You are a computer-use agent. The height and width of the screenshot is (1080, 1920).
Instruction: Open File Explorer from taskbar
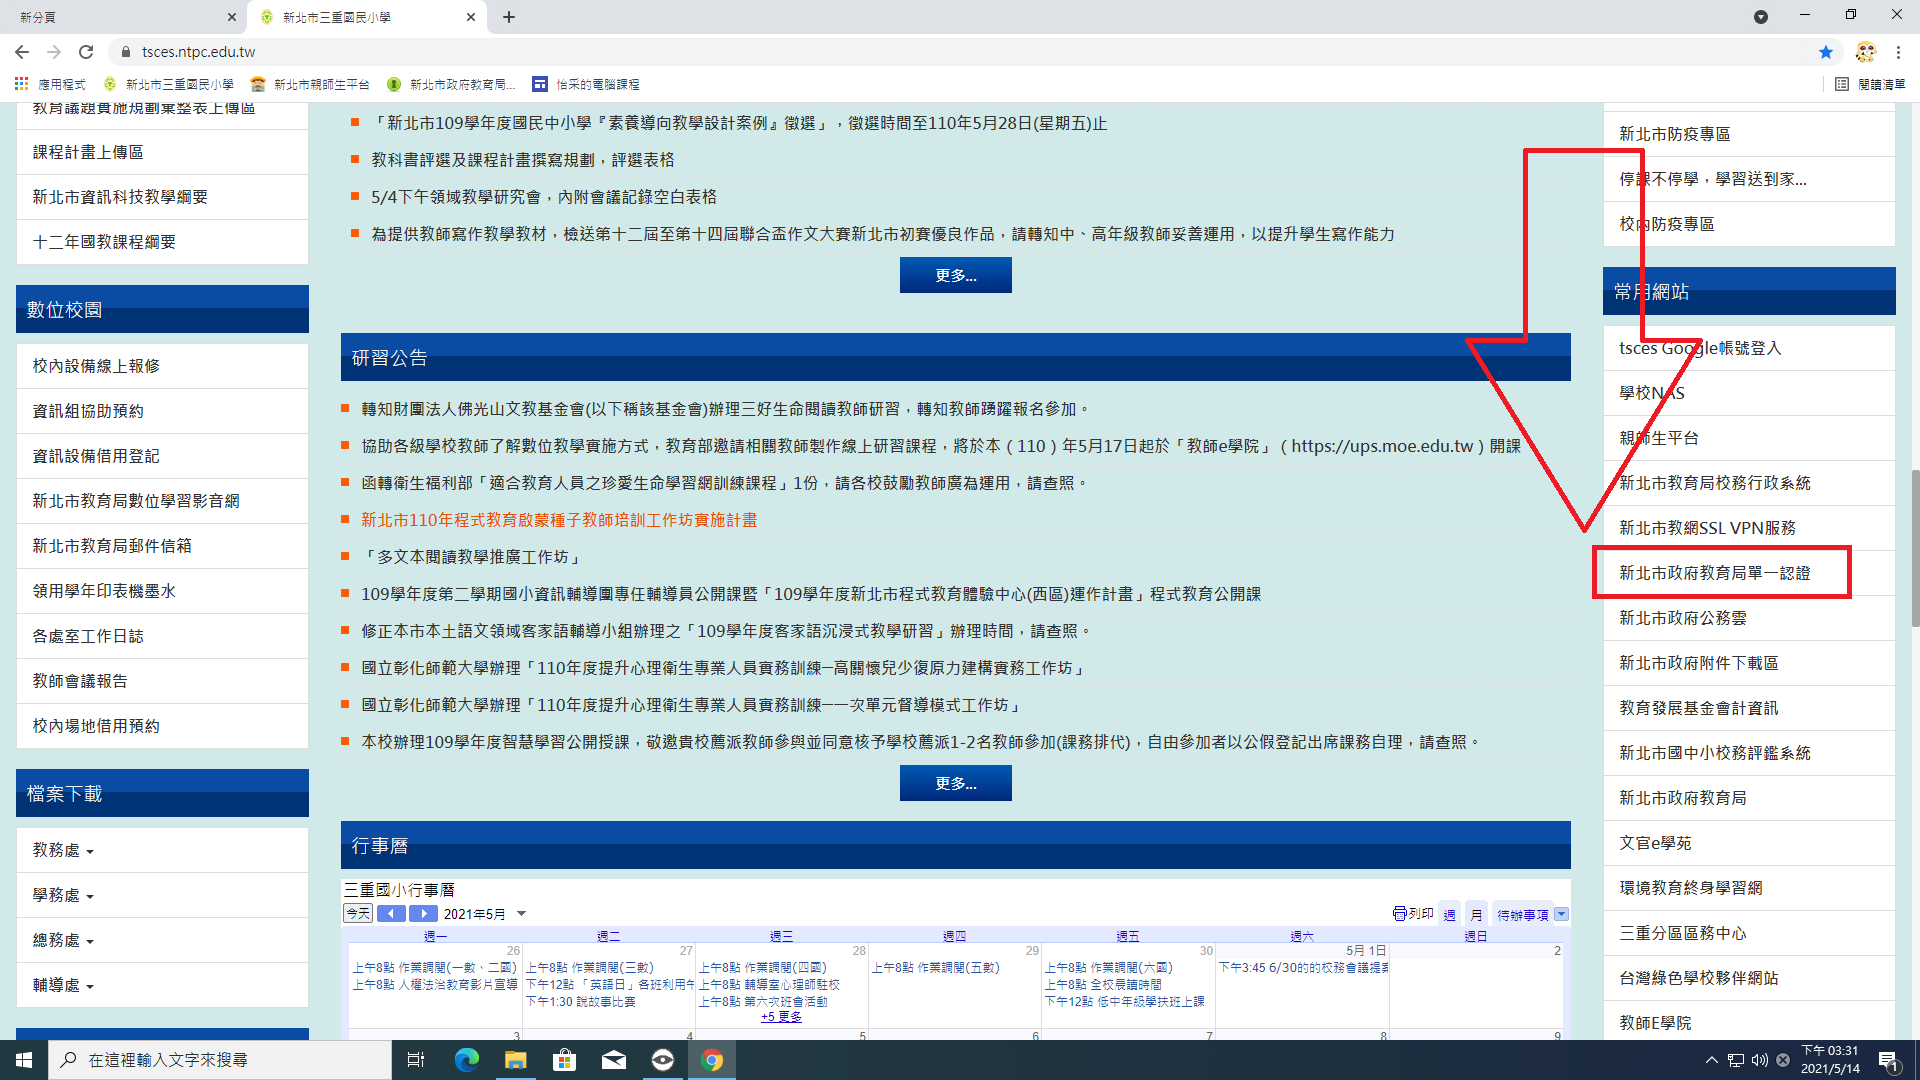515,1060
